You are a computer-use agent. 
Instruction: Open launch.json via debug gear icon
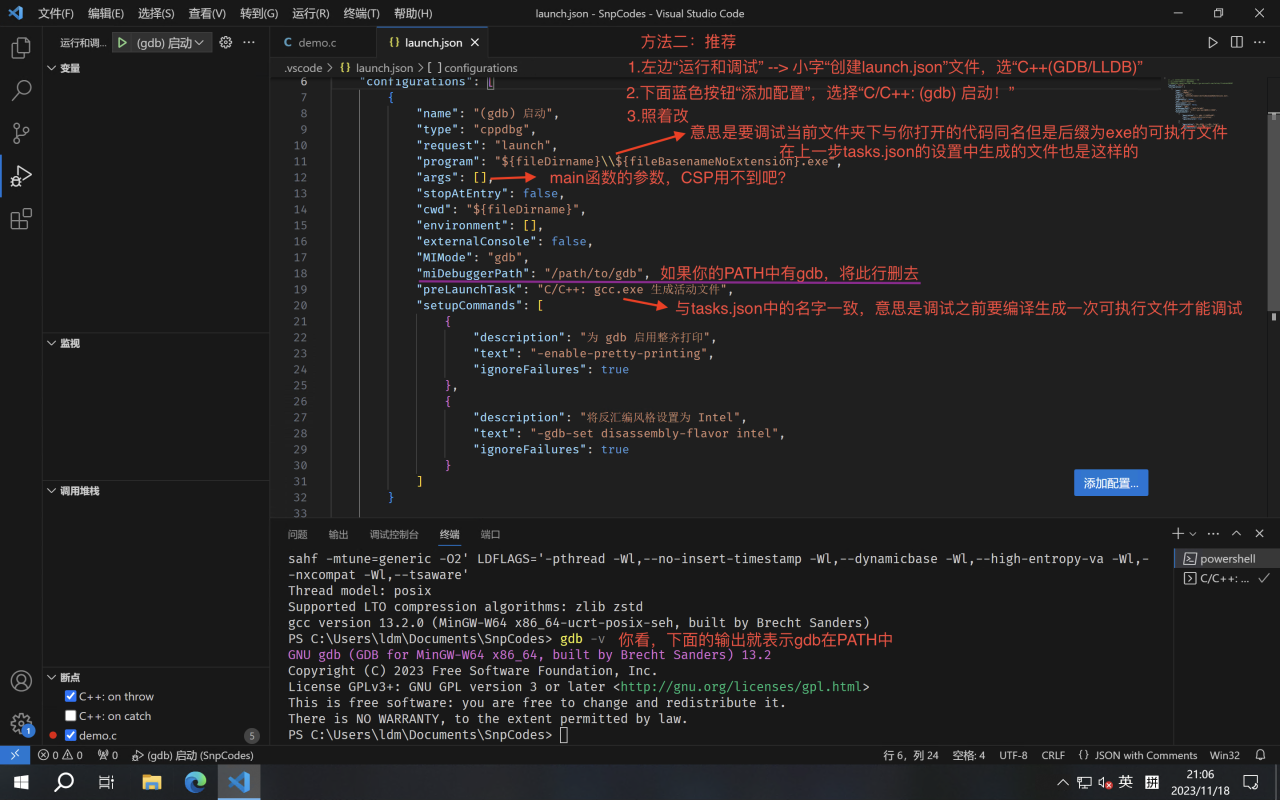point(226,43)
